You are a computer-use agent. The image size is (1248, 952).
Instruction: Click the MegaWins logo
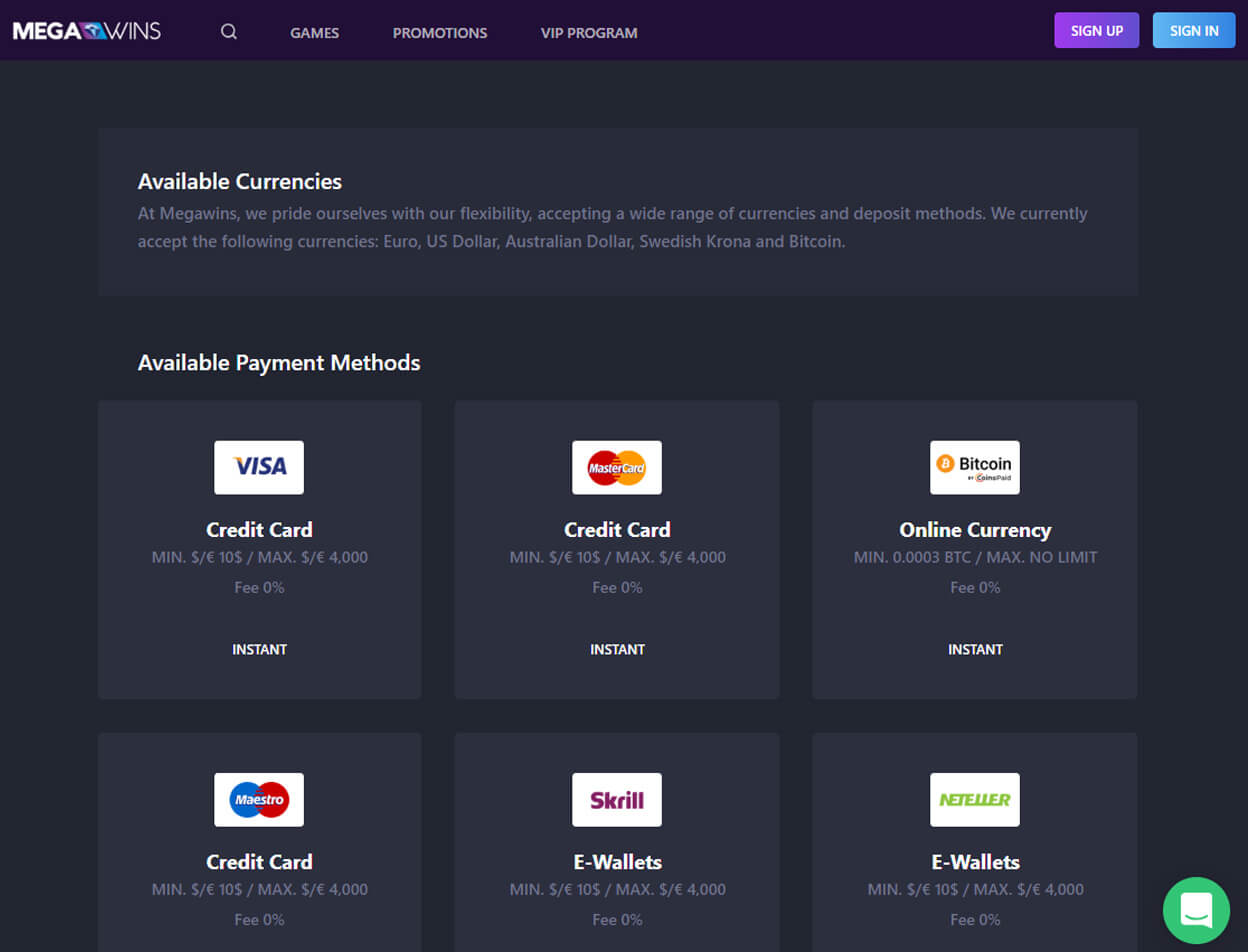(87, 31)
